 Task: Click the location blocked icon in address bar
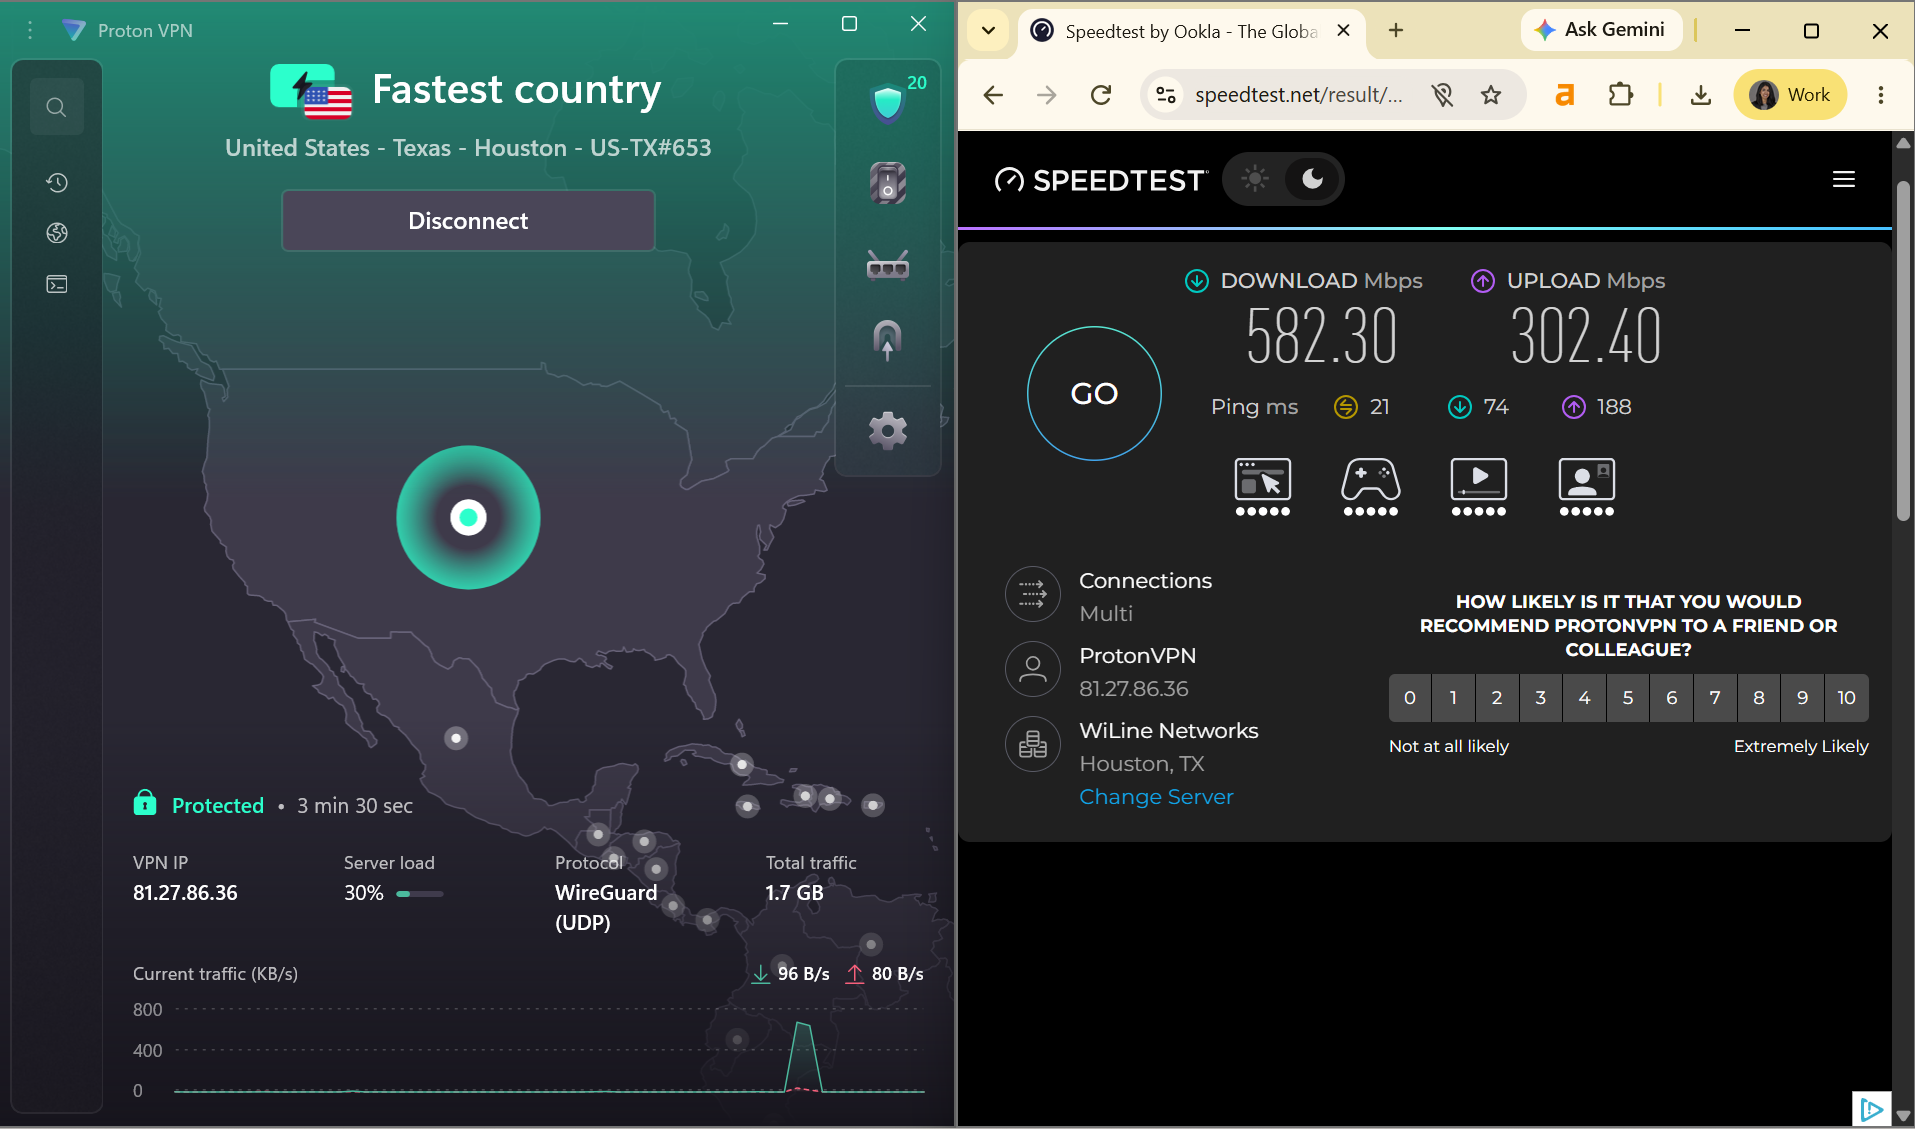click(x=1442, y=95)
